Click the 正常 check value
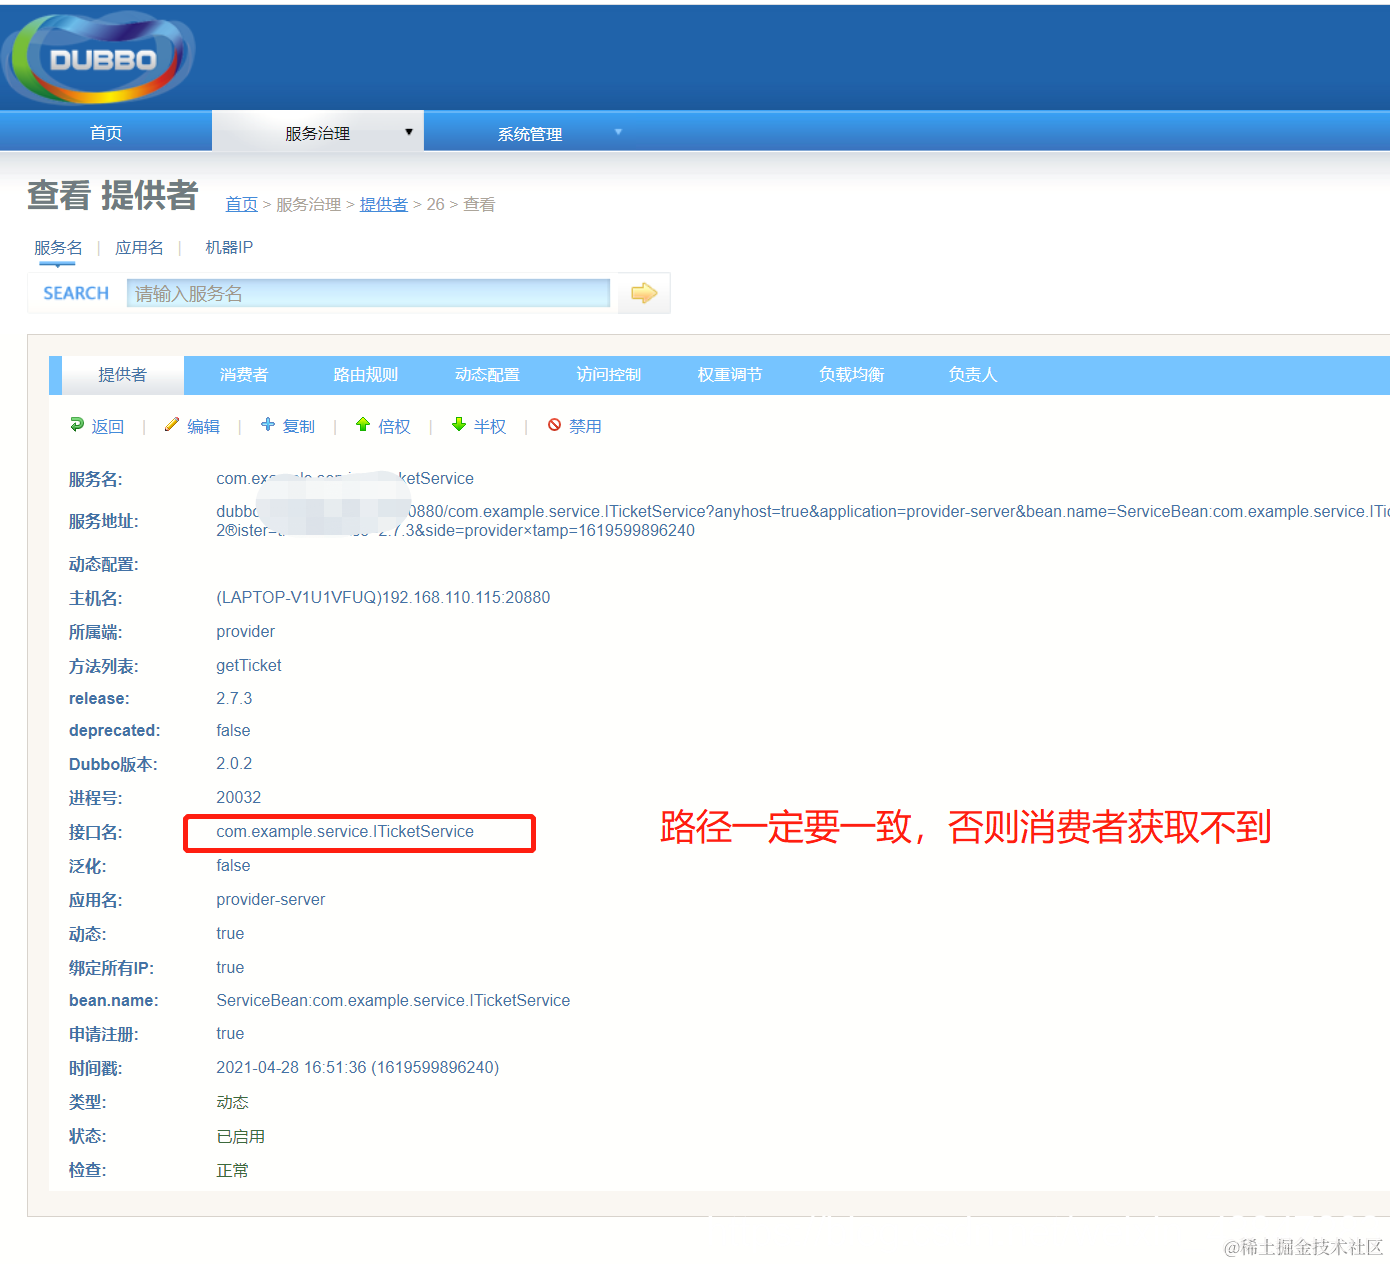The image size is (1390, 1264). click(x=232, y=1170)
